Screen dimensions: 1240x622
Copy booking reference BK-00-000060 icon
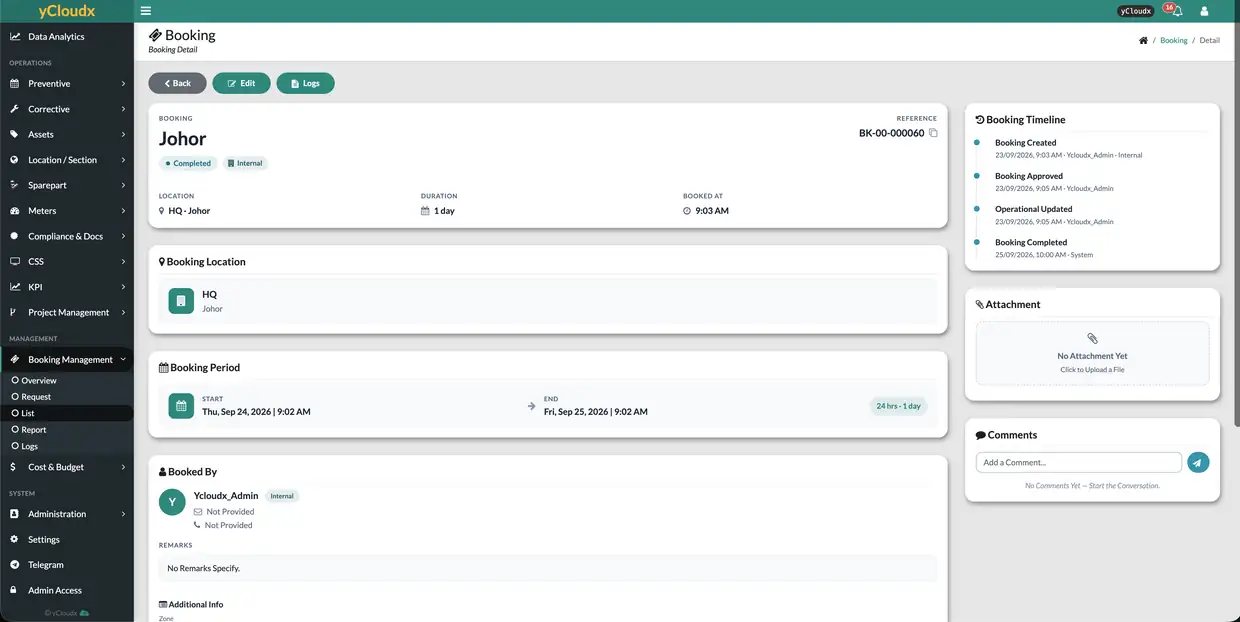point(933,133)
